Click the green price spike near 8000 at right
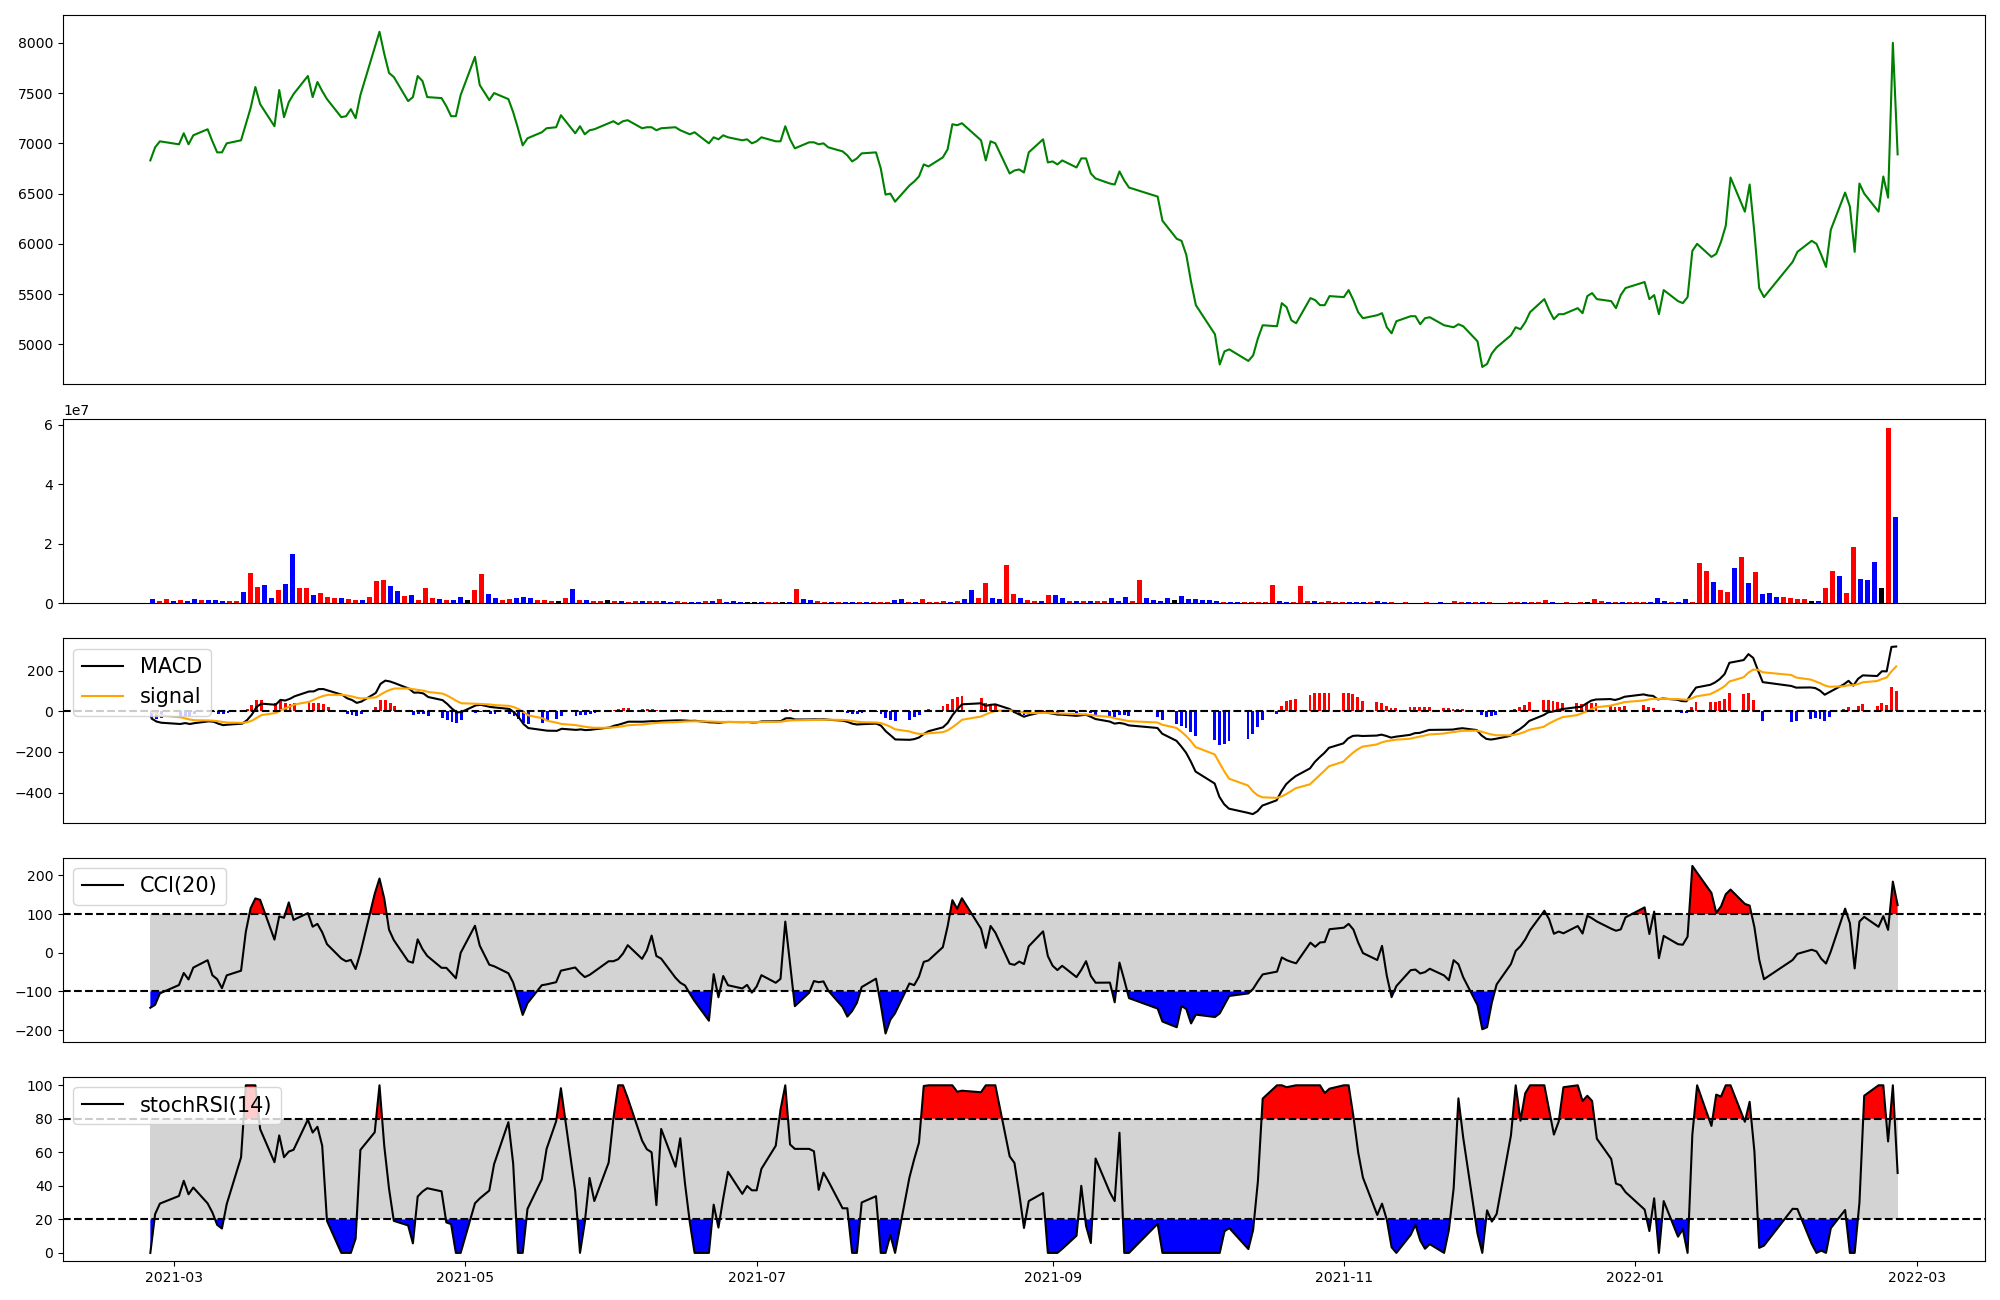 click(1892, 44)
